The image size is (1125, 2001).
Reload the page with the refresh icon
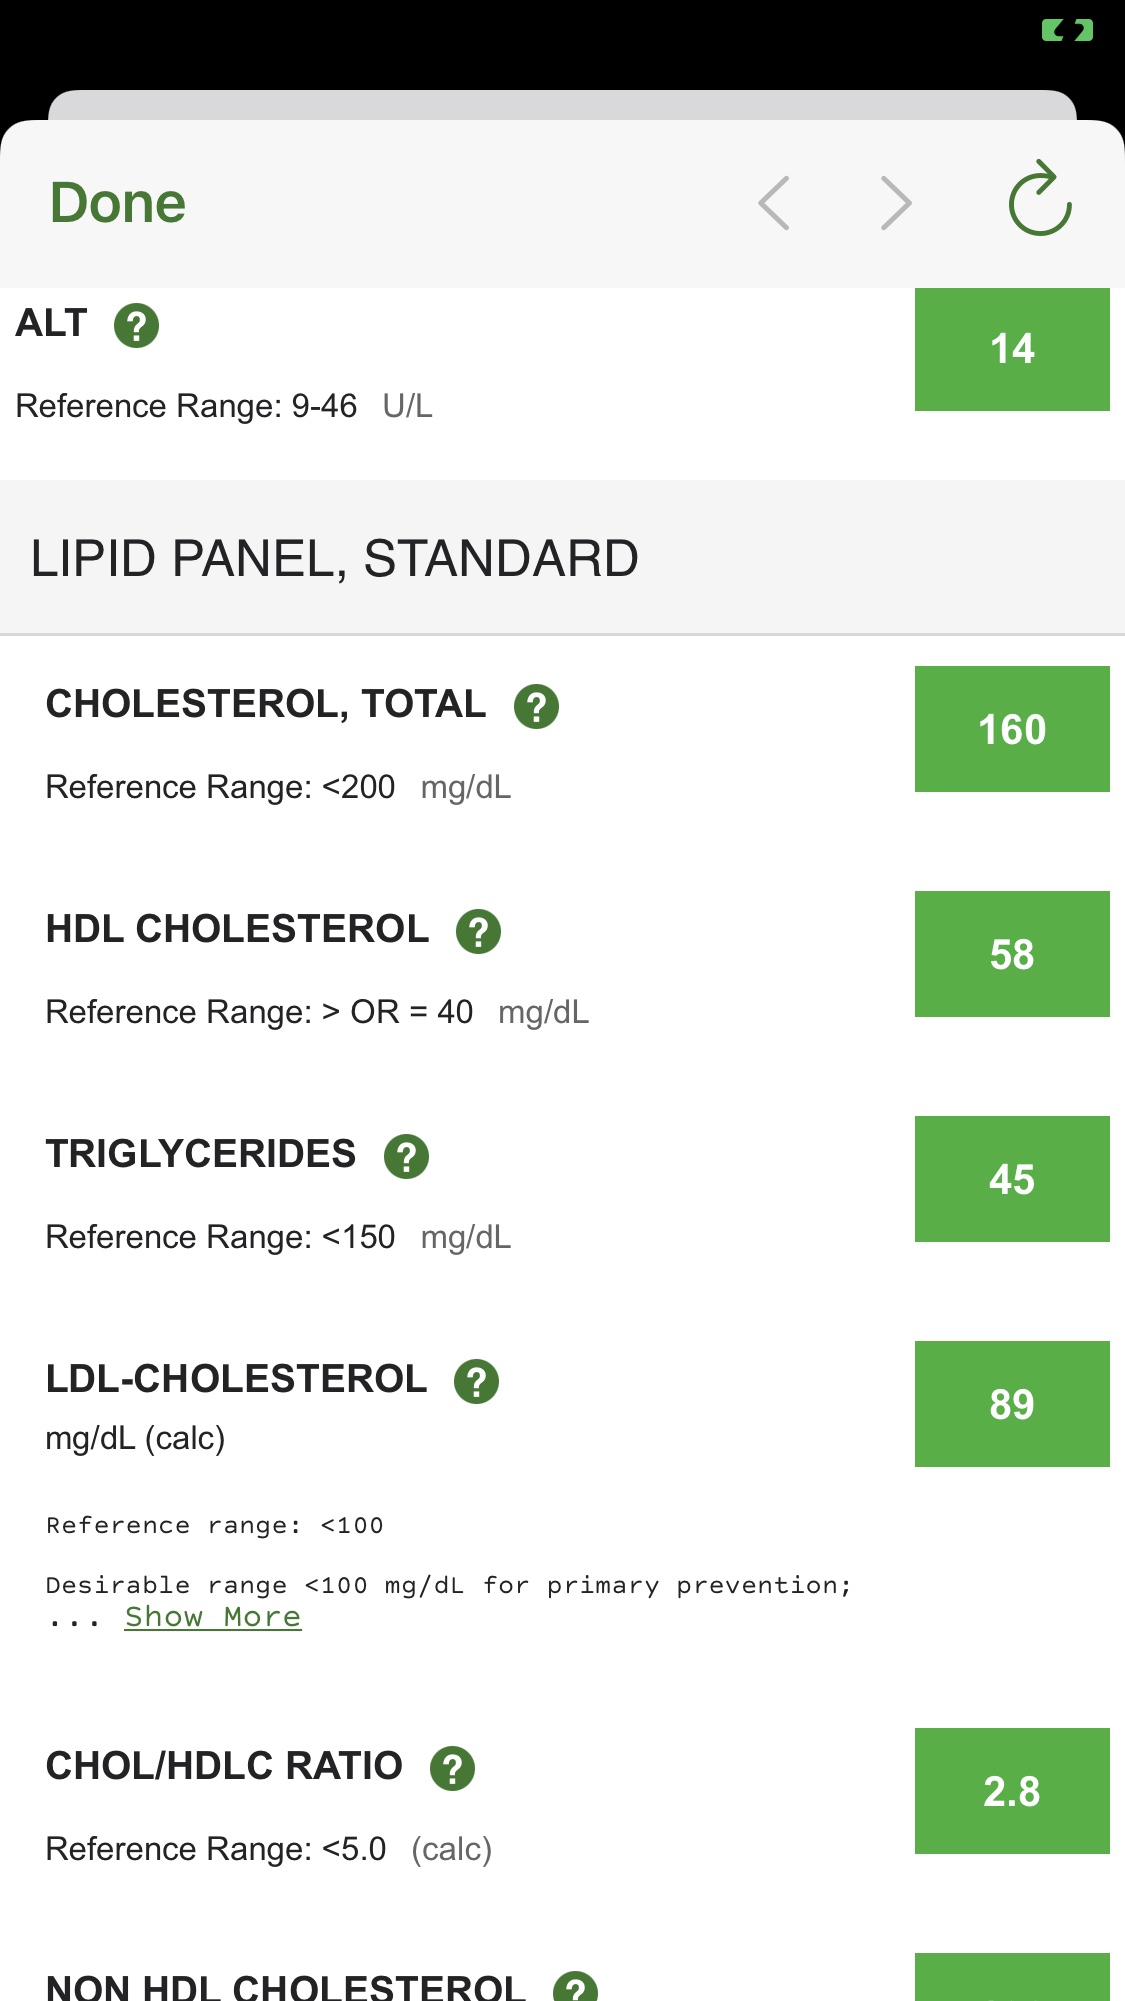click(1040, 199)
